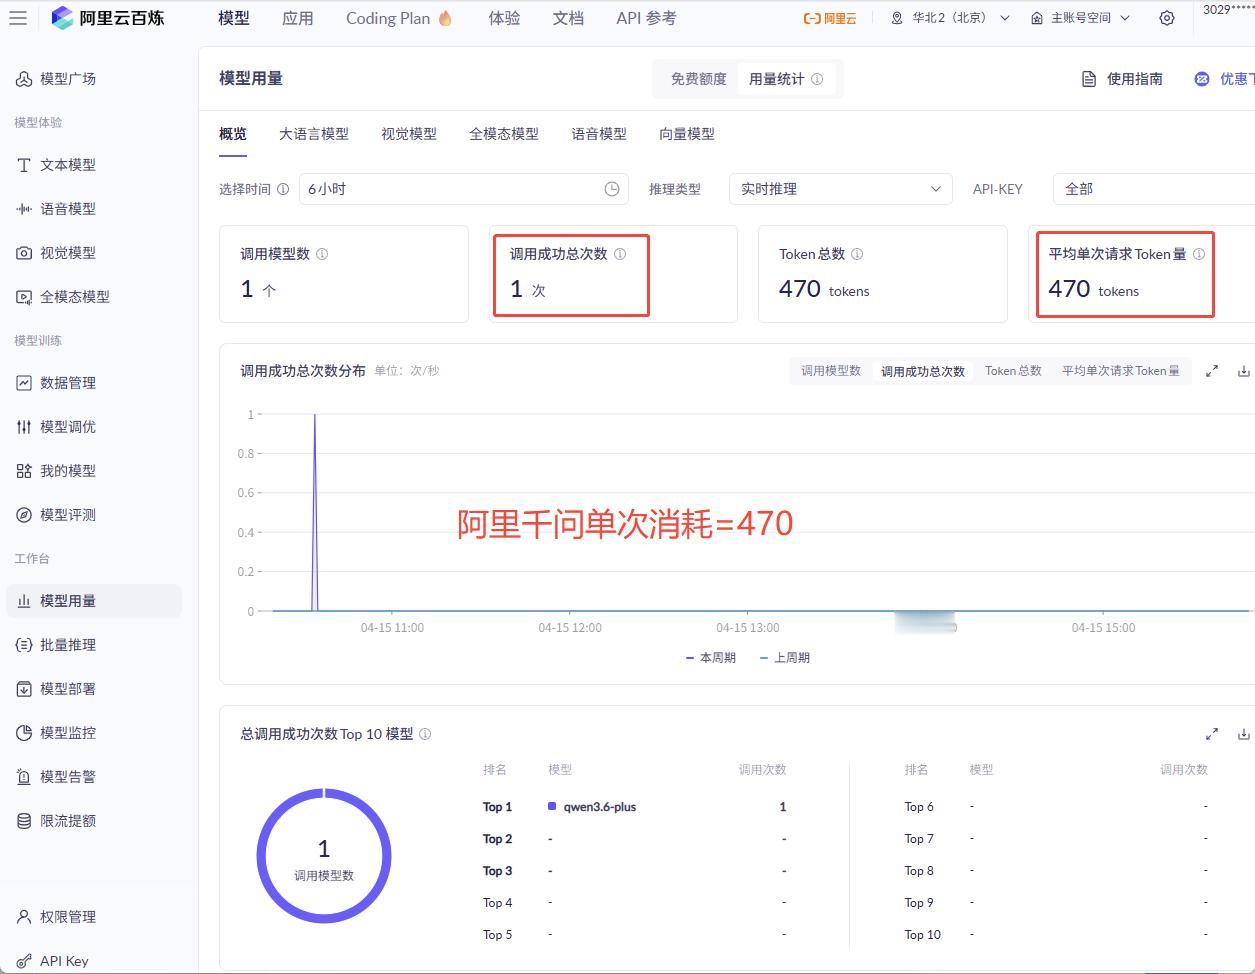Click the purple spike on the chart
1255x974 pixels.
click(315, 512)
